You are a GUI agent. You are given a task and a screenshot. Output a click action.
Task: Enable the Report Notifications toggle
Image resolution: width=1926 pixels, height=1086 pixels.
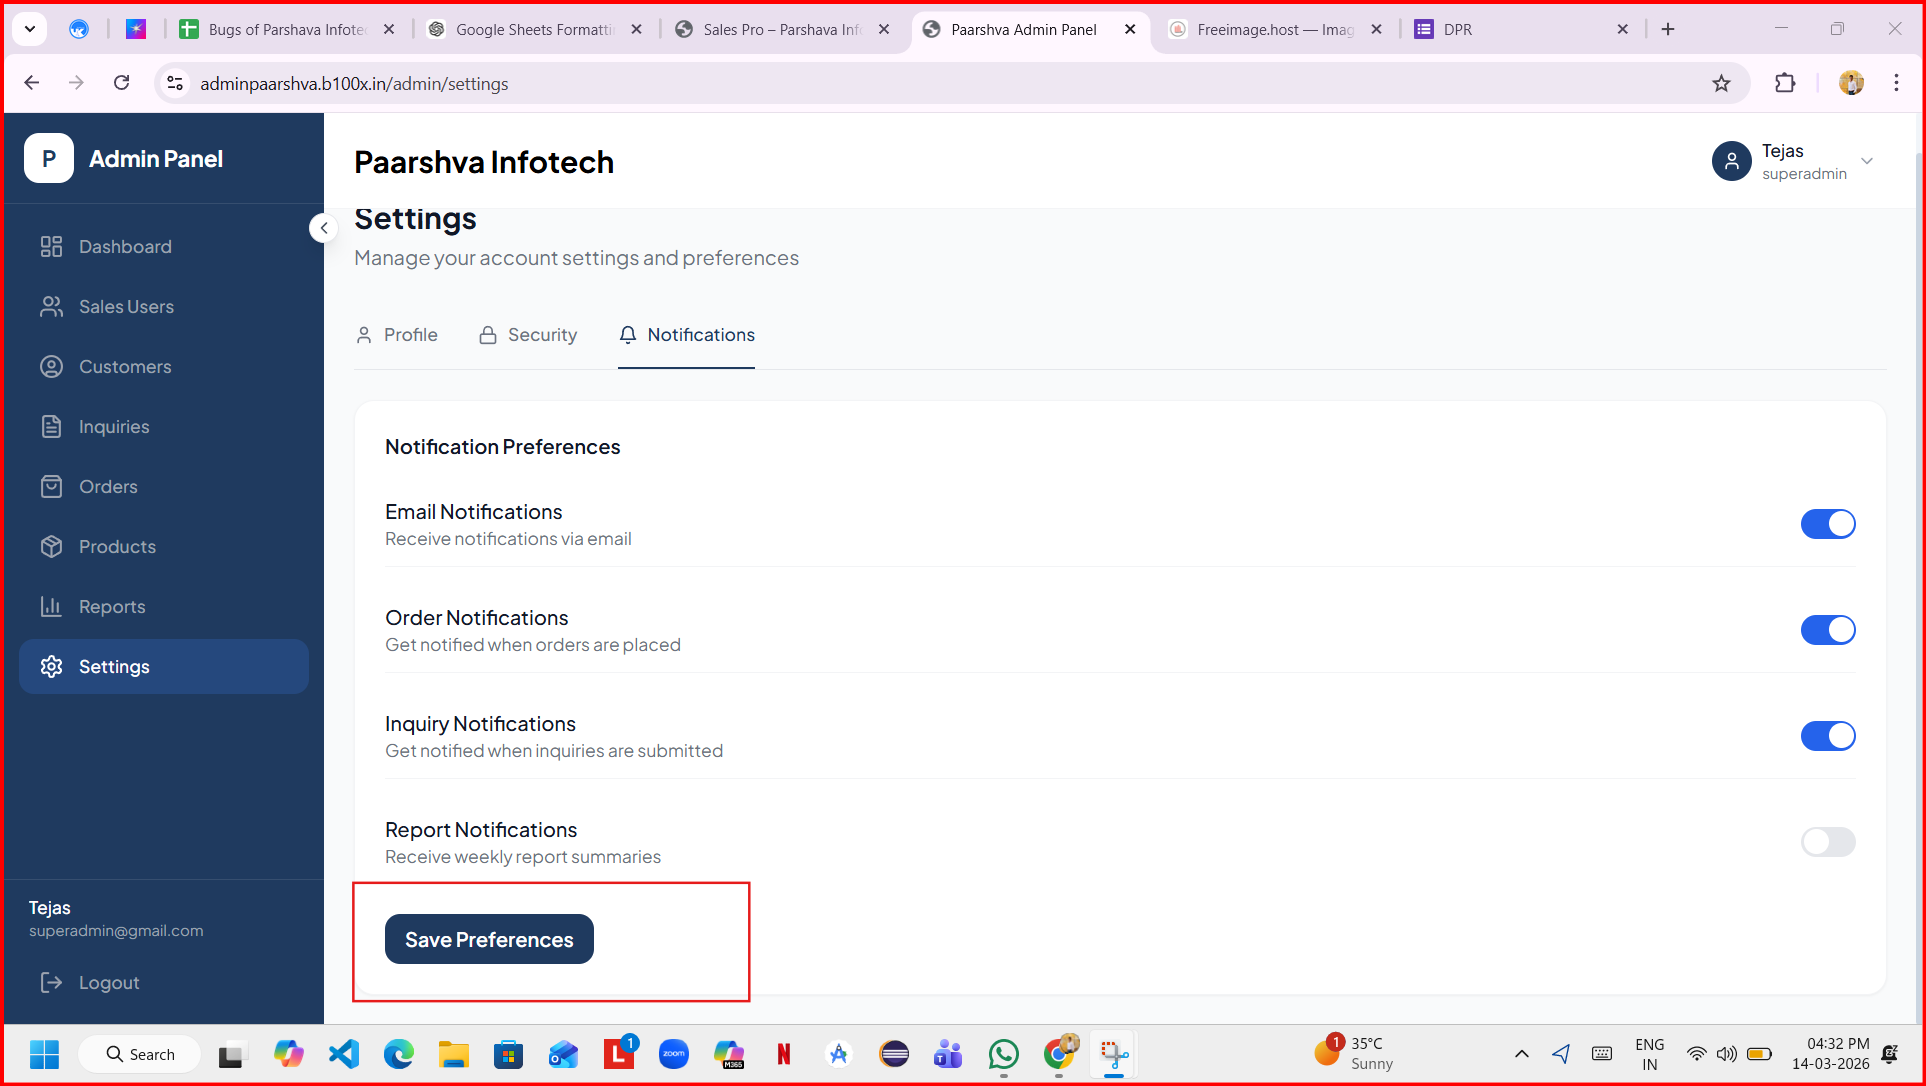pos(1828,842)
